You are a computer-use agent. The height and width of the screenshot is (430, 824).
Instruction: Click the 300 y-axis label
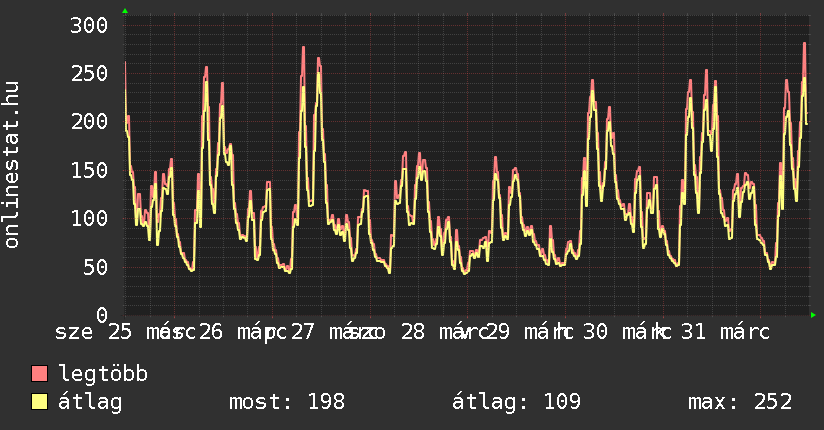point(88,25)
